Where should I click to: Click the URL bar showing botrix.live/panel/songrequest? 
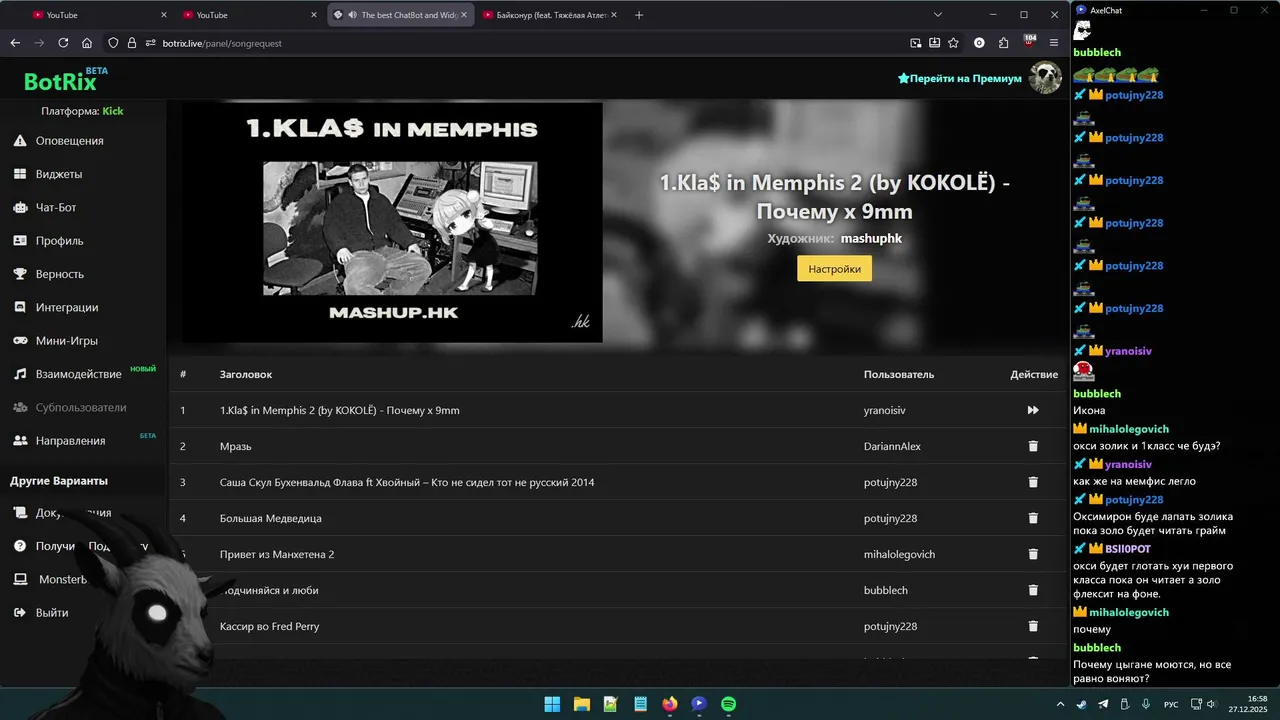point(222,43)
